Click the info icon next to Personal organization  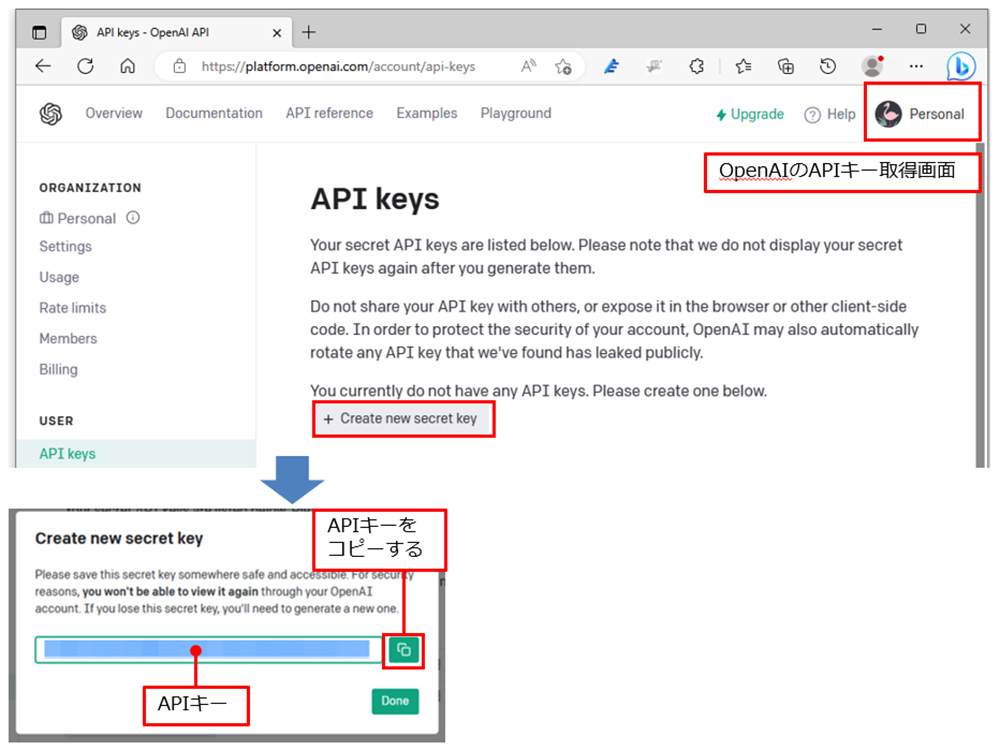(131, 218)
